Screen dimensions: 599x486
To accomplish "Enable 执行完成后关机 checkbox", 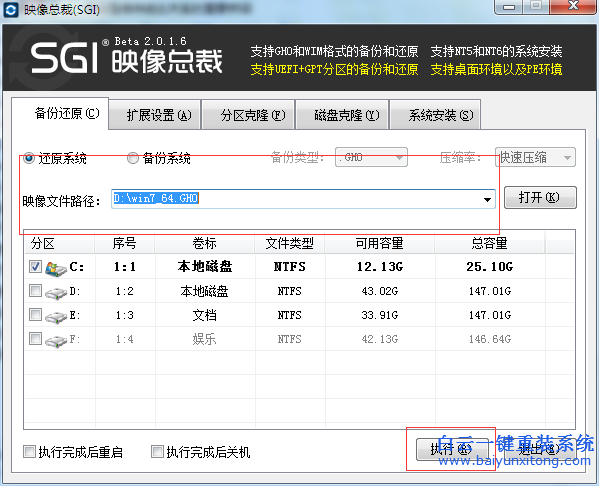I will tap(157, 451).
